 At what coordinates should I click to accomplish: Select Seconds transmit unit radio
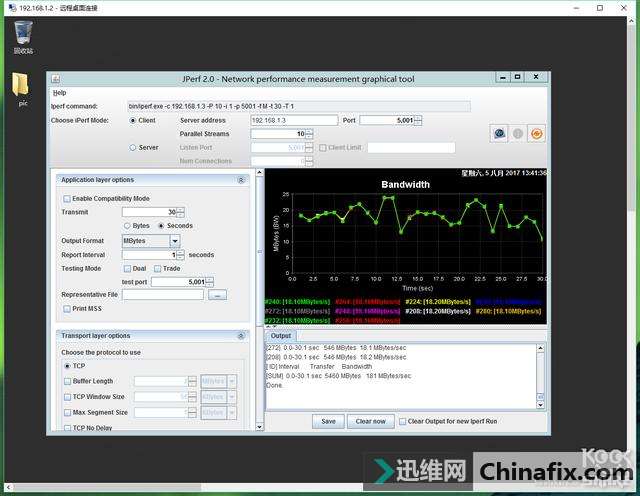161,226
